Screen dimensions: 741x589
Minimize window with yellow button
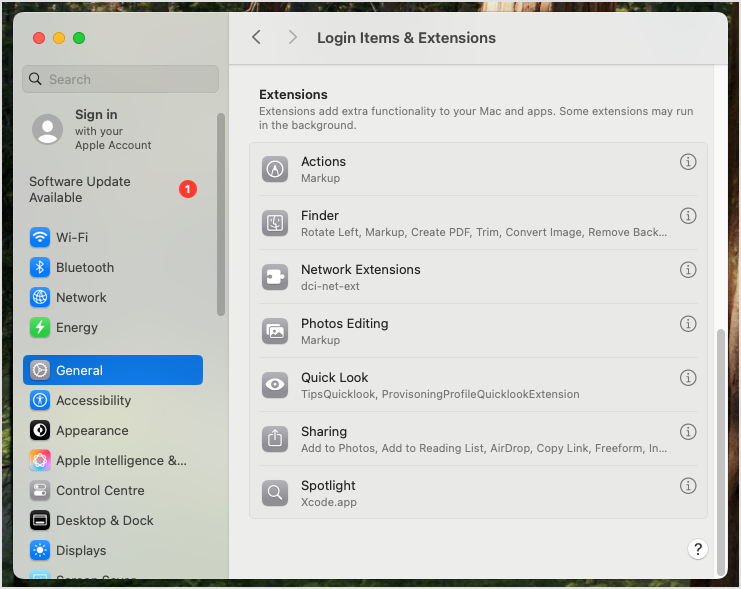click(x=59, y=38)
